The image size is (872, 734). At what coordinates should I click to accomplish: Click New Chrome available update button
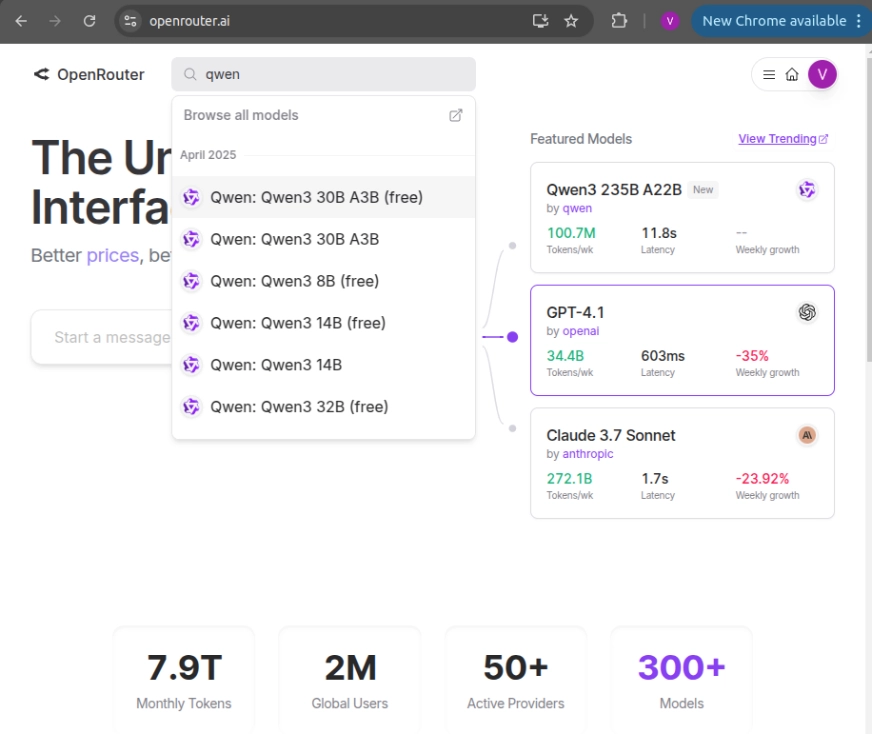pos(774,21)
